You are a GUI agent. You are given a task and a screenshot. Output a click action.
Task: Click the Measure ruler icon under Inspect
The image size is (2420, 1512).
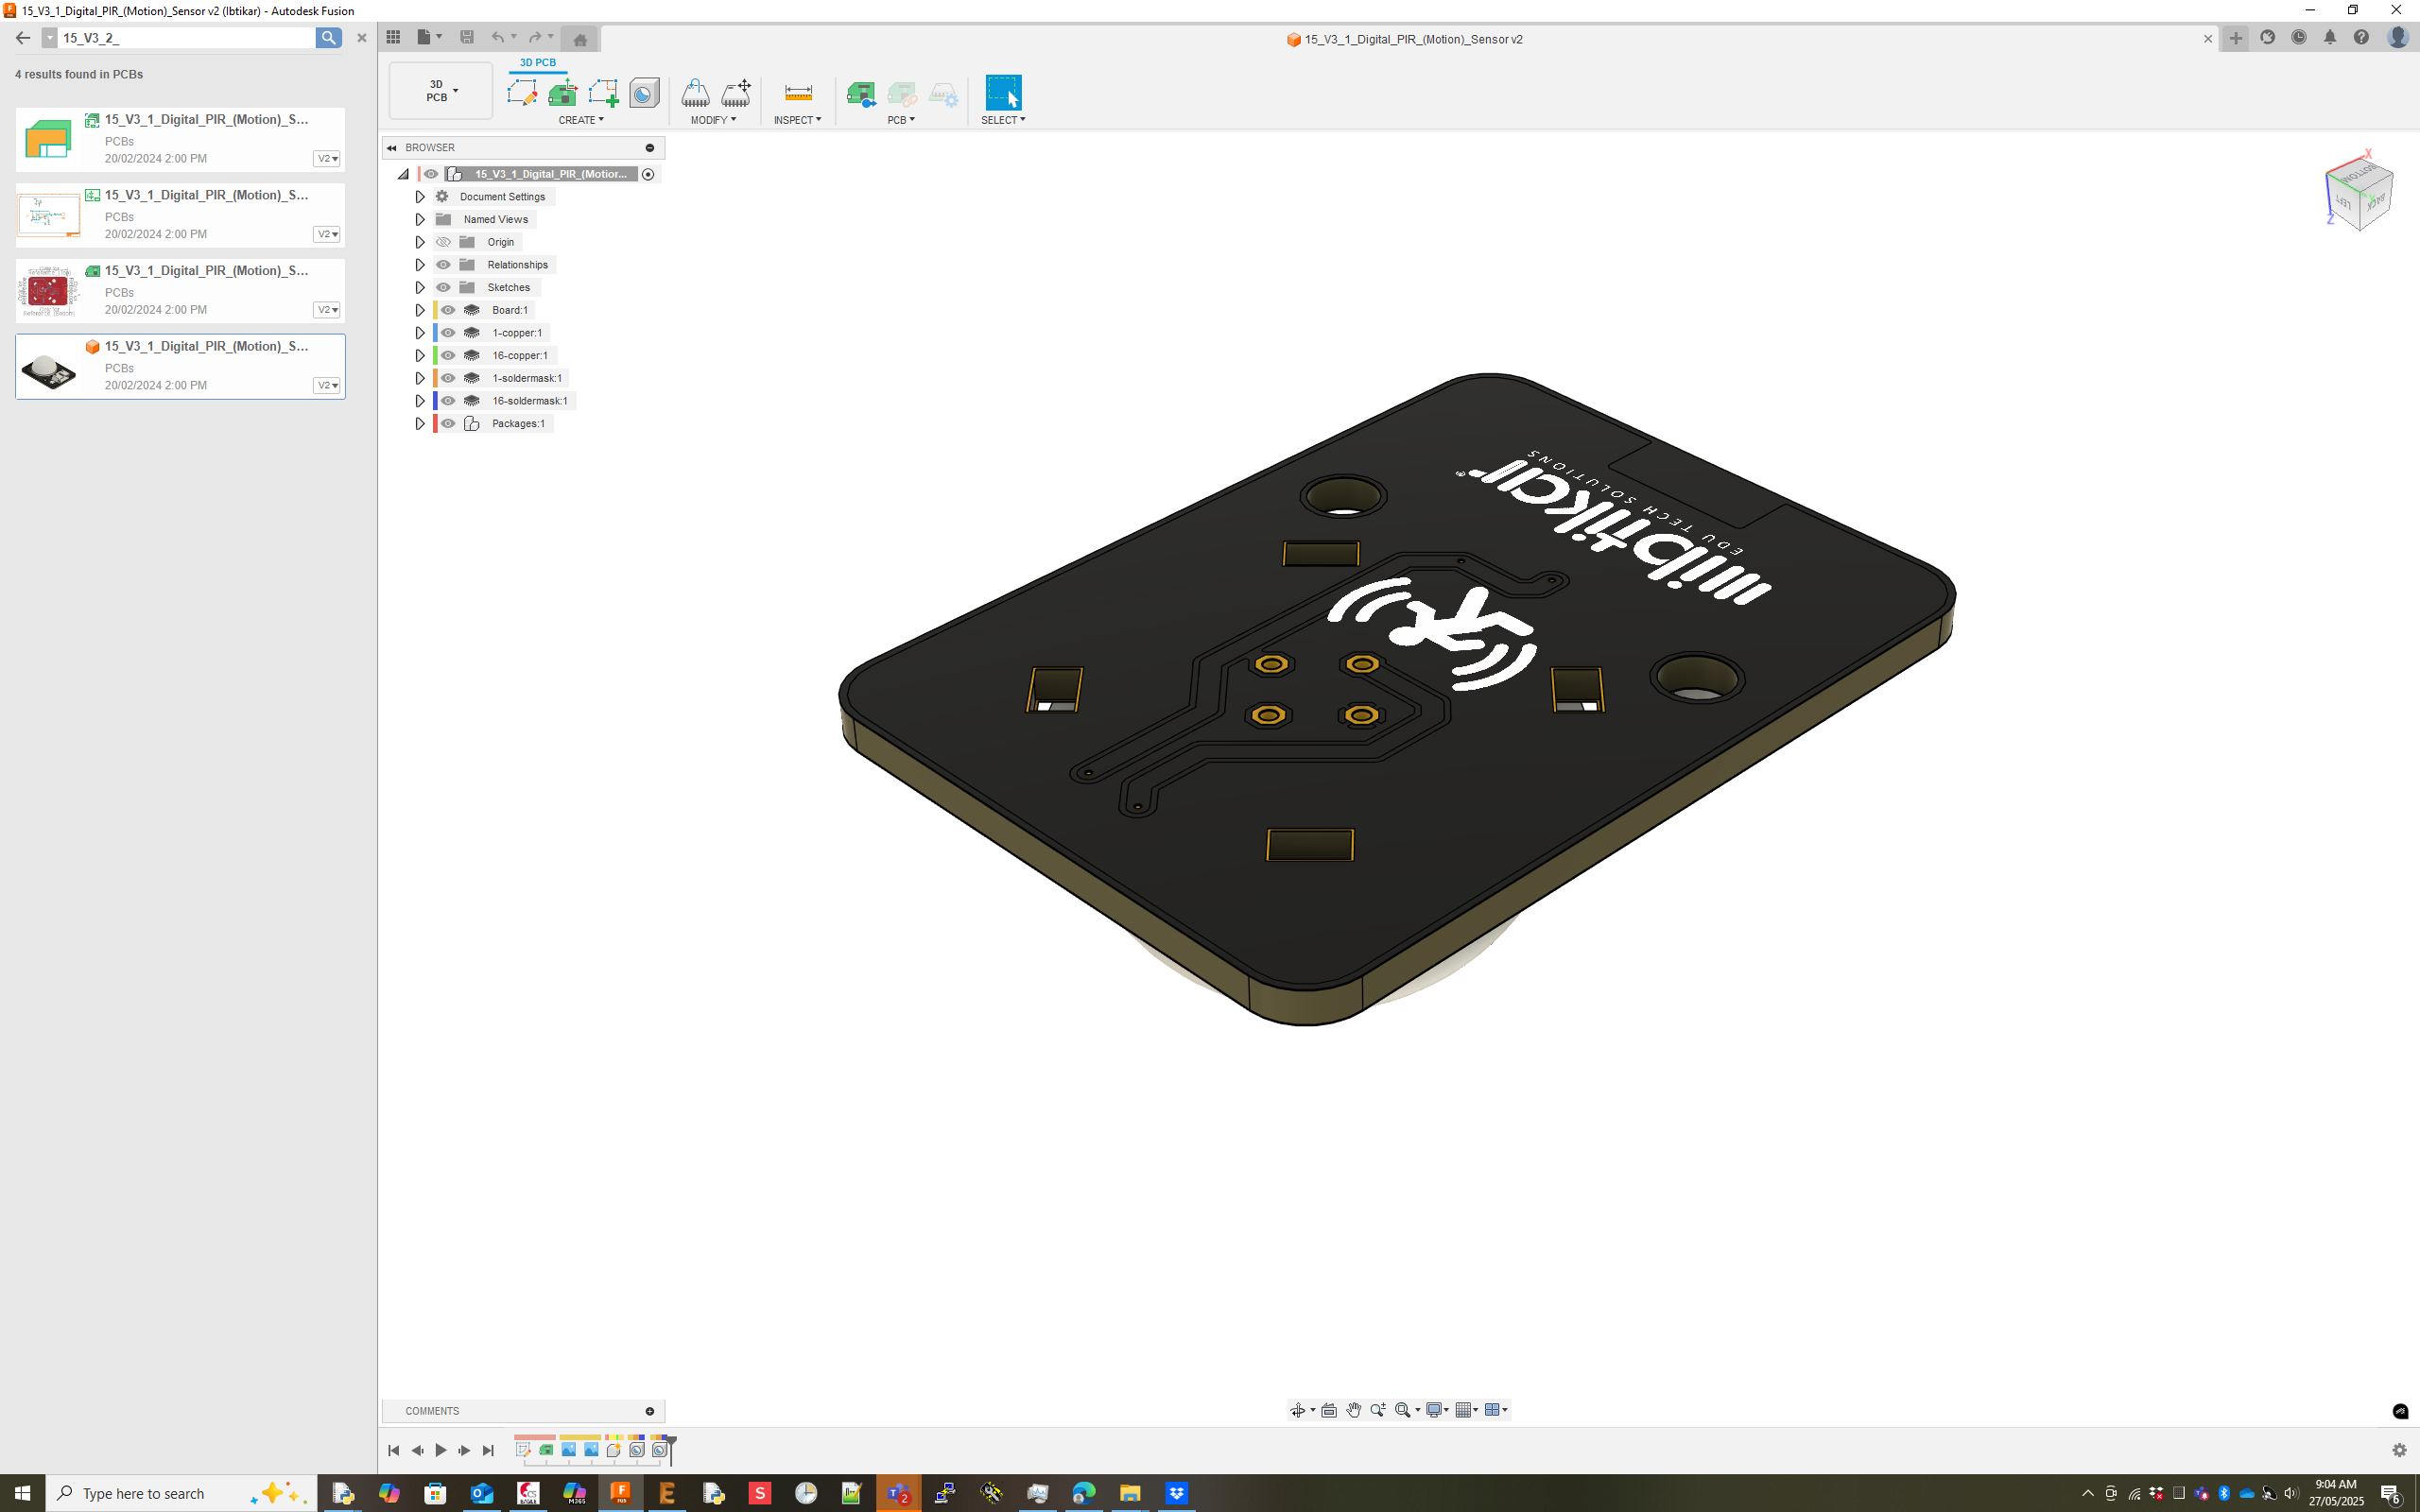tap(797, 93)
